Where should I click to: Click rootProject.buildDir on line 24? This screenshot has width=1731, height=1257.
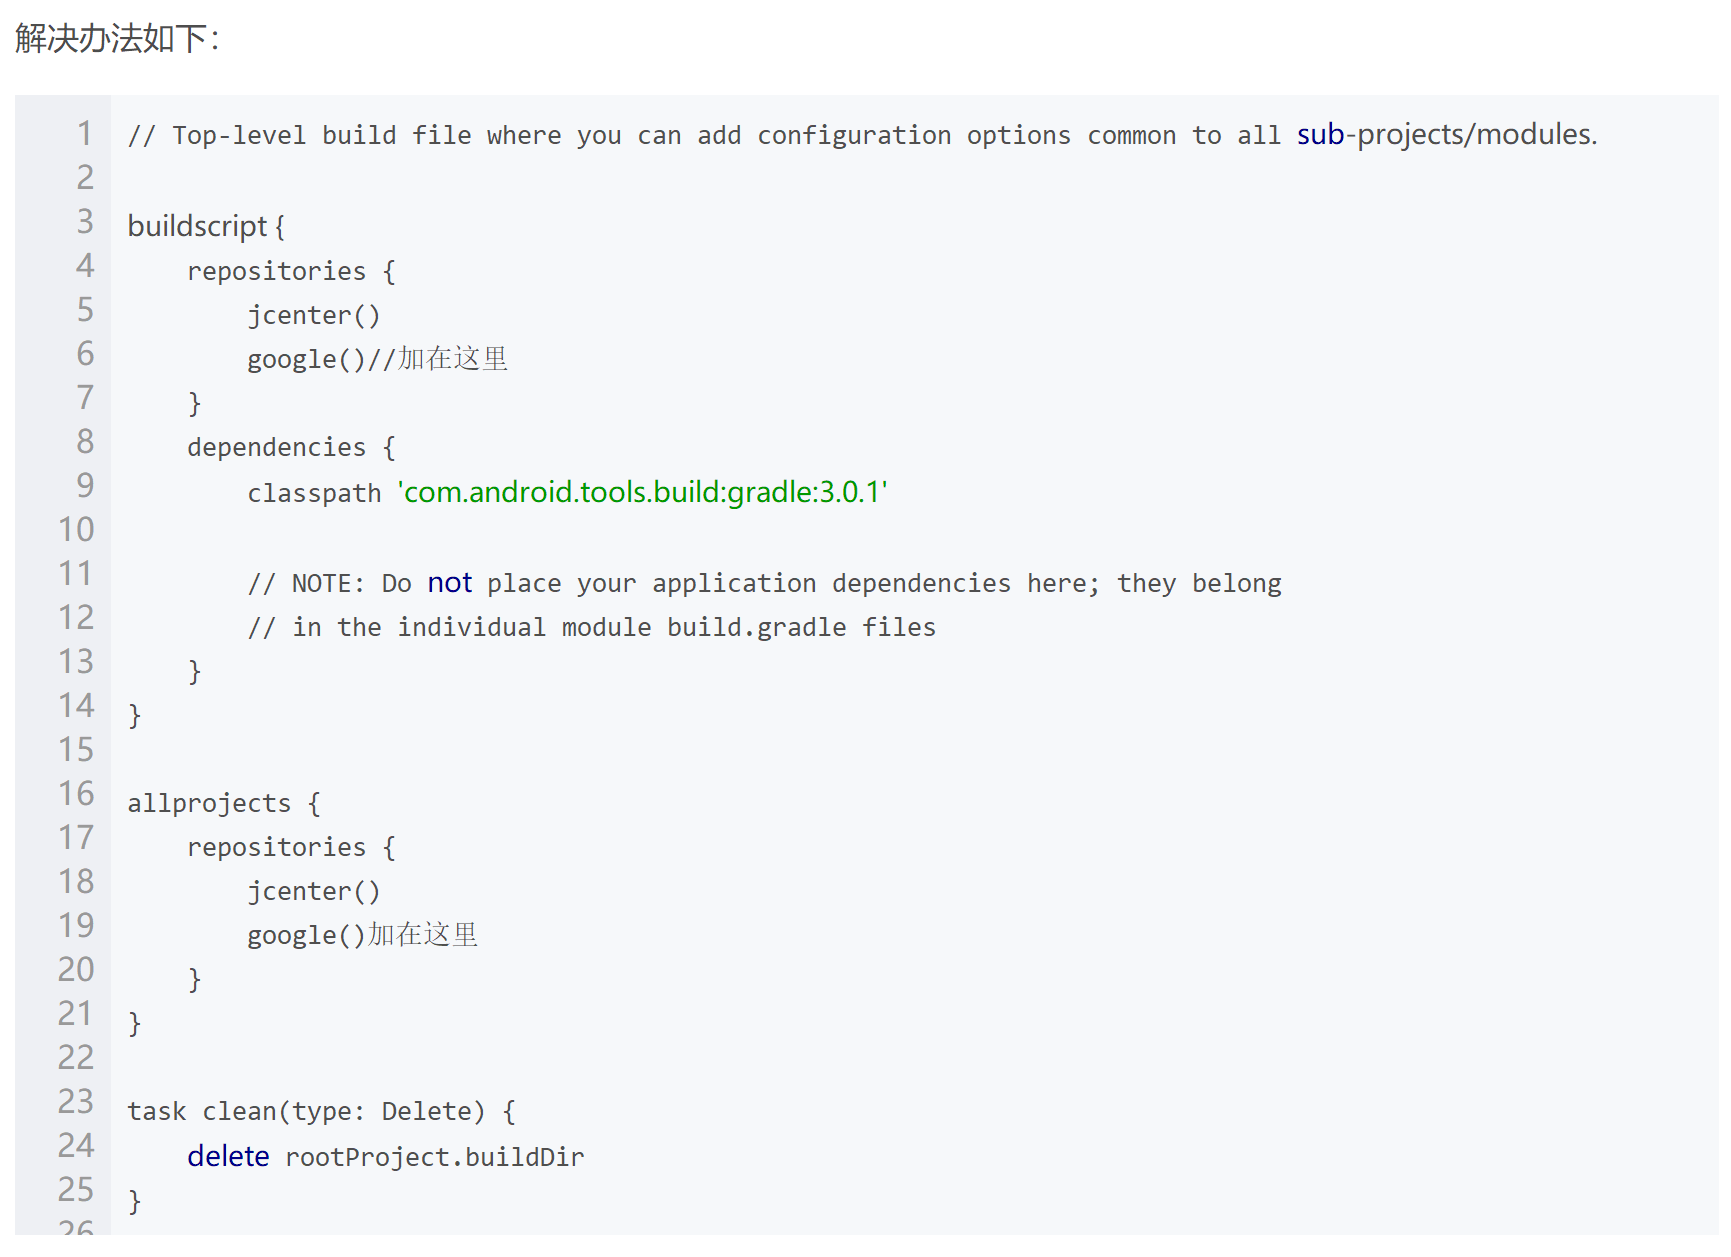pyautogui.click(x=434, y=1158)
